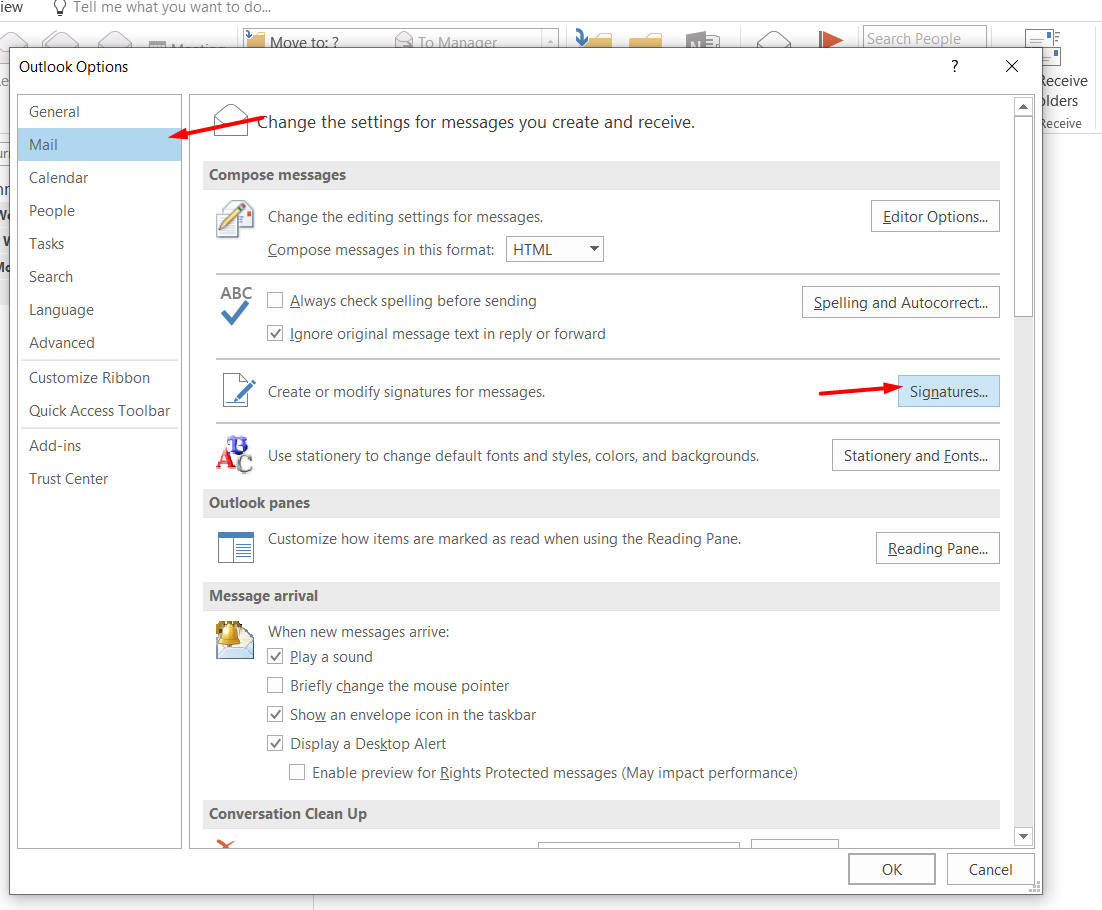Click the stationery ABC fonts icon
Image resolution: width=1102 pixels, height=910 pixels.
(235, 455)
